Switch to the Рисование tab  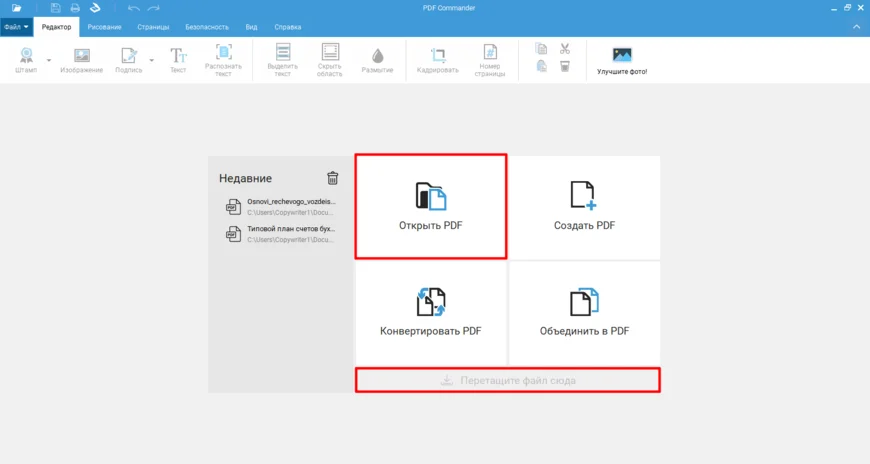(x=104, y=27)
